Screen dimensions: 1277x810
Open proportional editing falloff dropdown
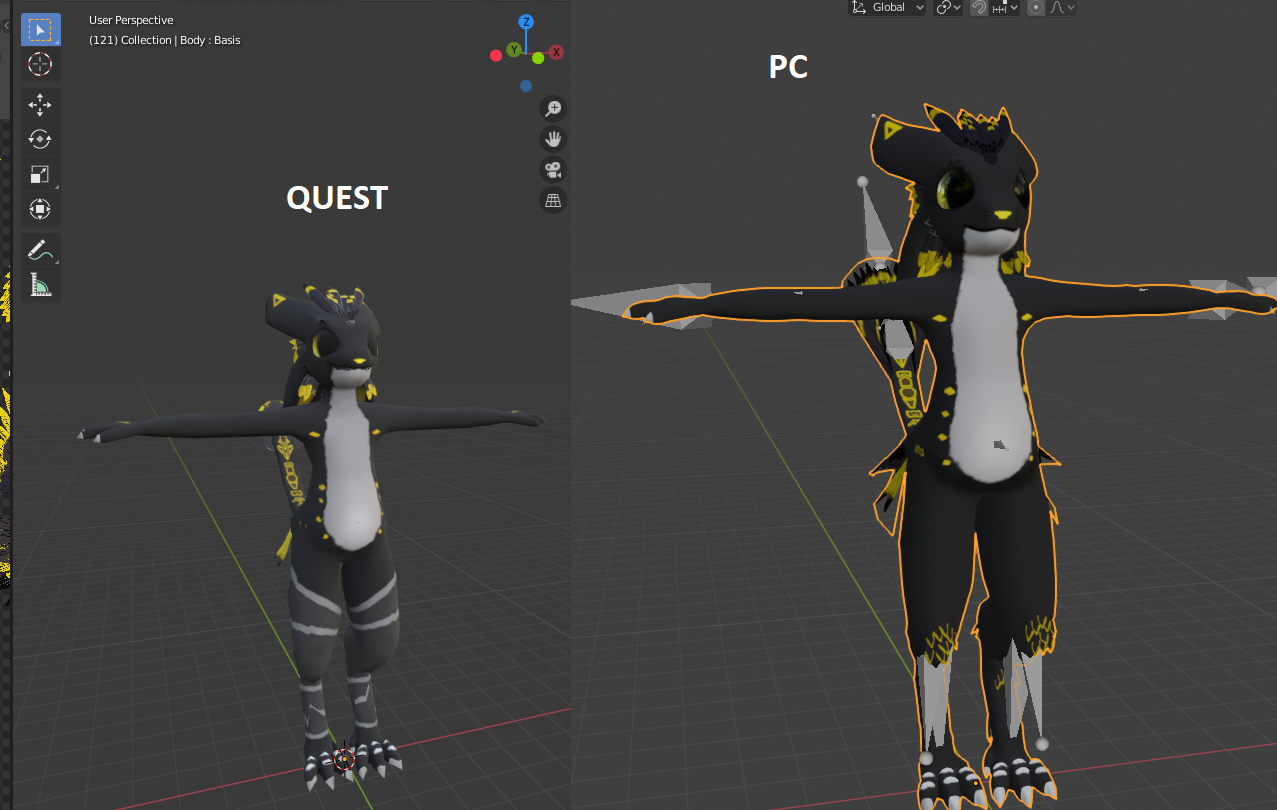(1062, 8)
